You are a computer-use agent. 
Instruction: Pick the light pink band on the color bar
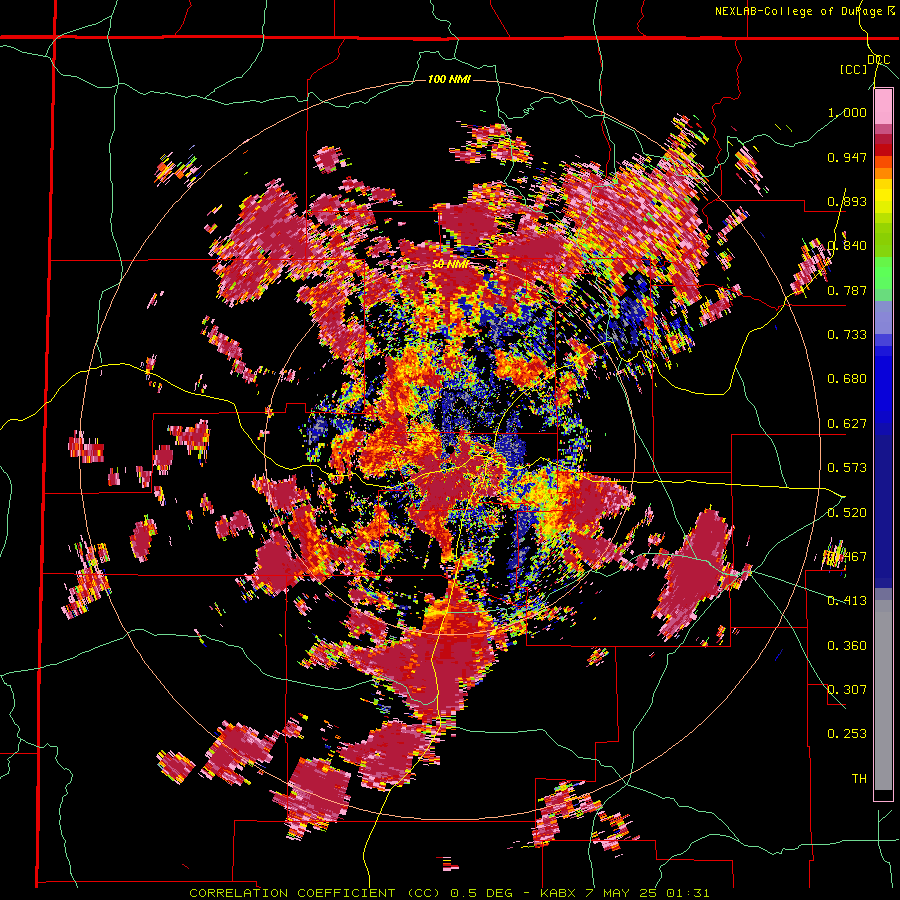click(x=883, y=107)
